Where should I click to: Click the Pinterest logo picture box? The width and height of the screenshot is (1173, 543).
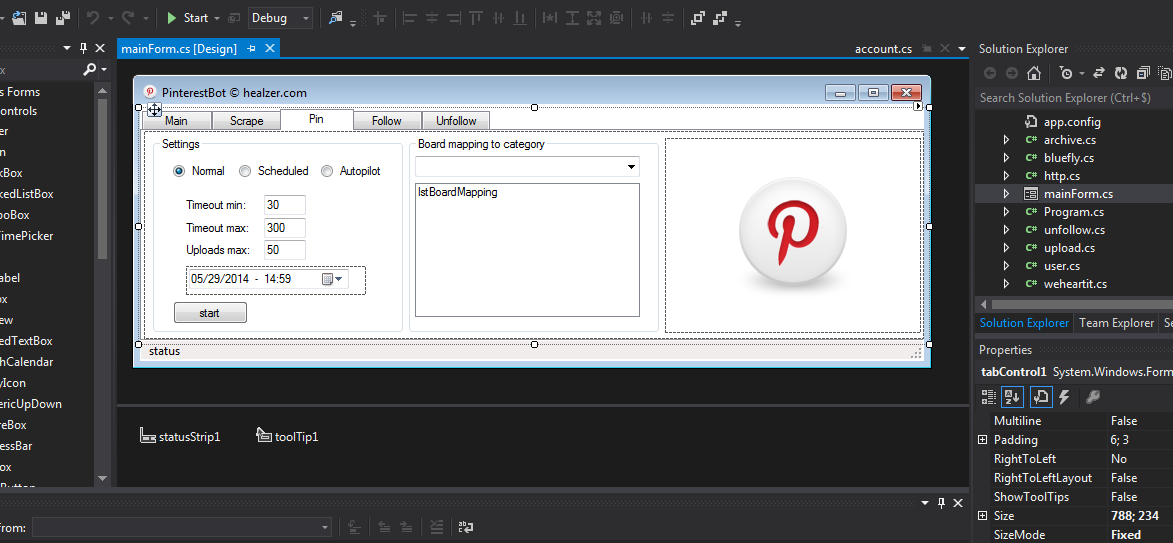point(793,235)
